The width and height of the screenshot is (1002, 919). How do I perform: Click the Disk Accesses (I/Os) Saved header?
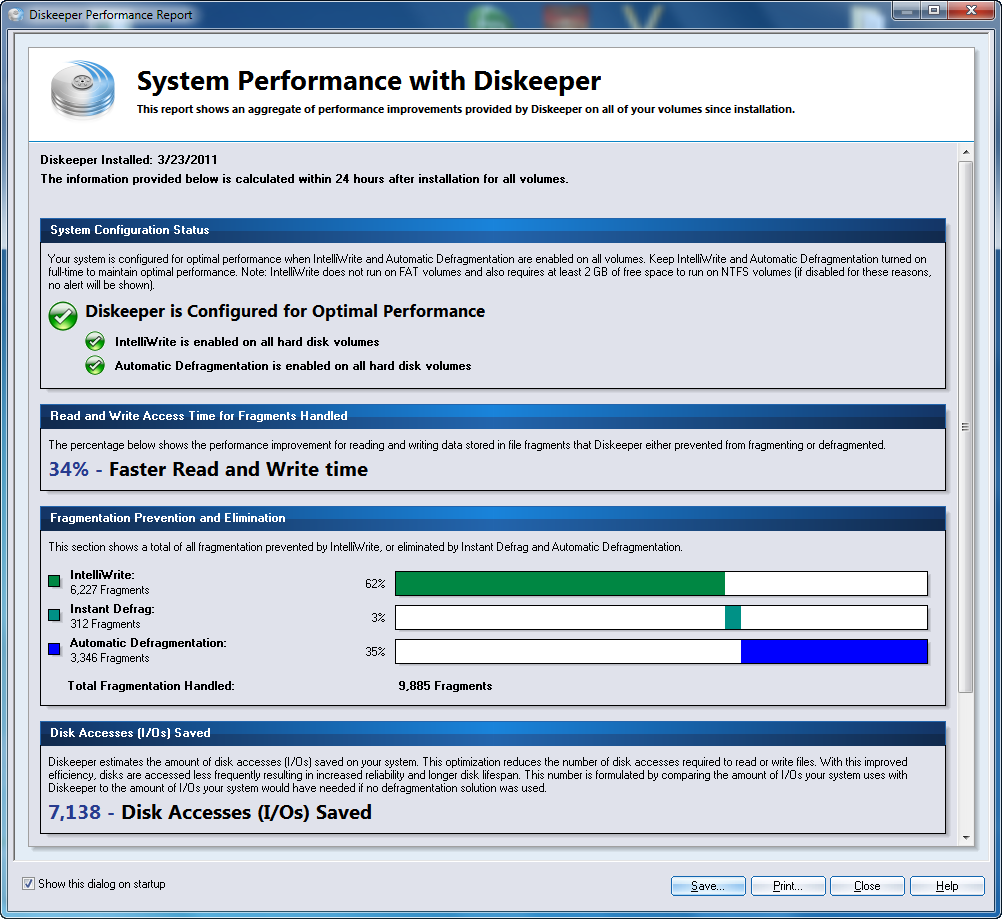pyautogui.click(x=493, y=733)
